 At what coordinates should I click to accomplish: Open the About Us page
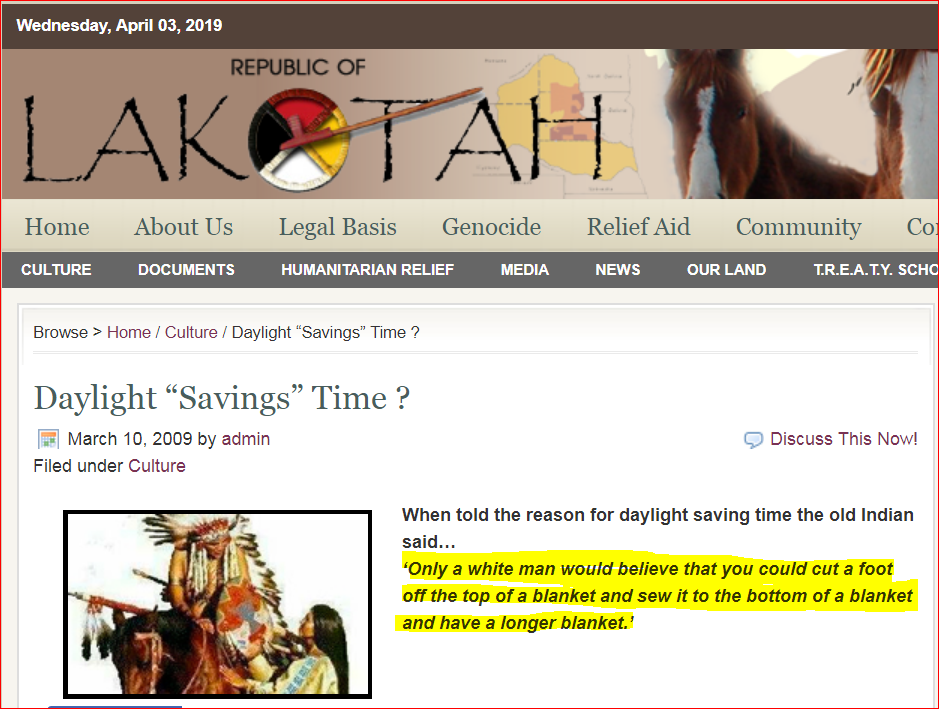[184, 227]
